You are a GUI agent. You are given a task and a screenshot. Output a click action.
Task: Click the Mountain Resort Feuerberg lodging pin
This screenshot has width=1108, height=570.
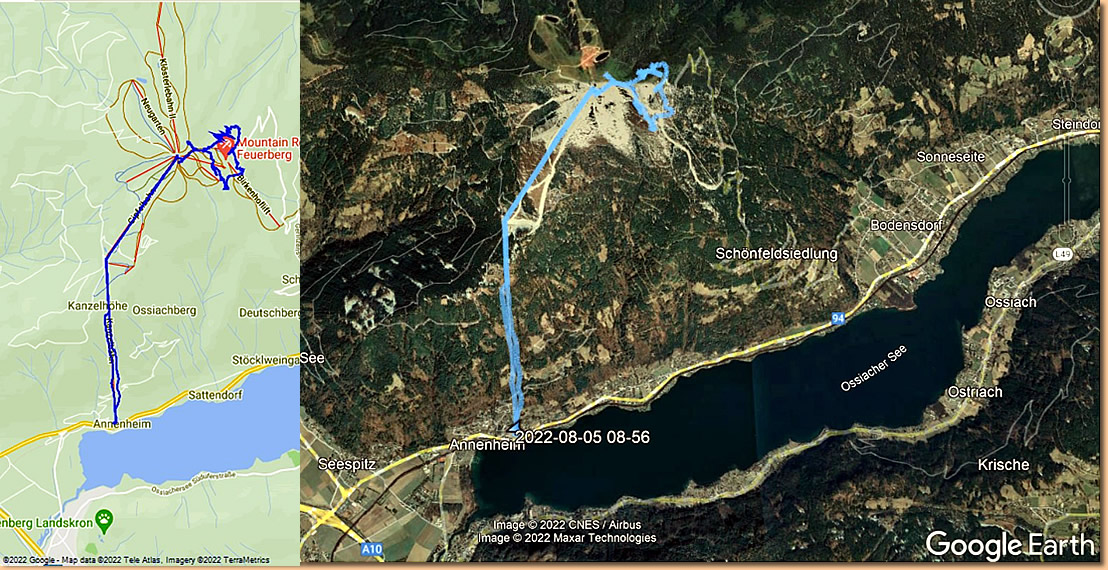point(225,148)
